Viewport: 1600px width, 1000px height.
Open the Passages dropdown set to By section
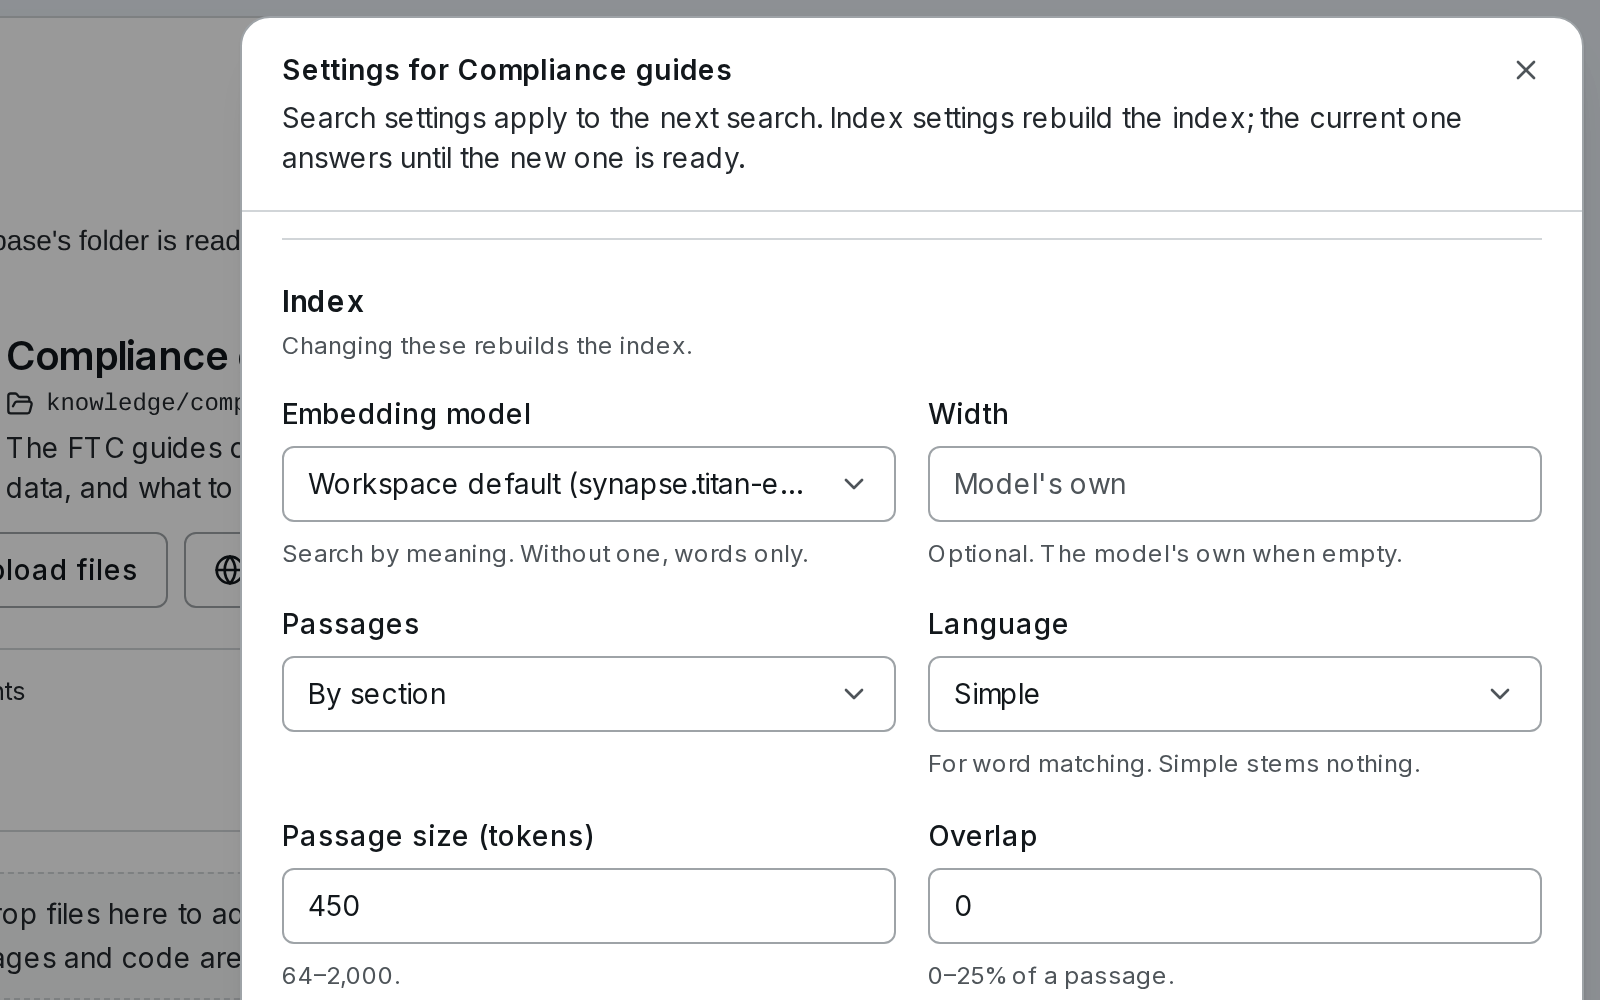(588, 694)
